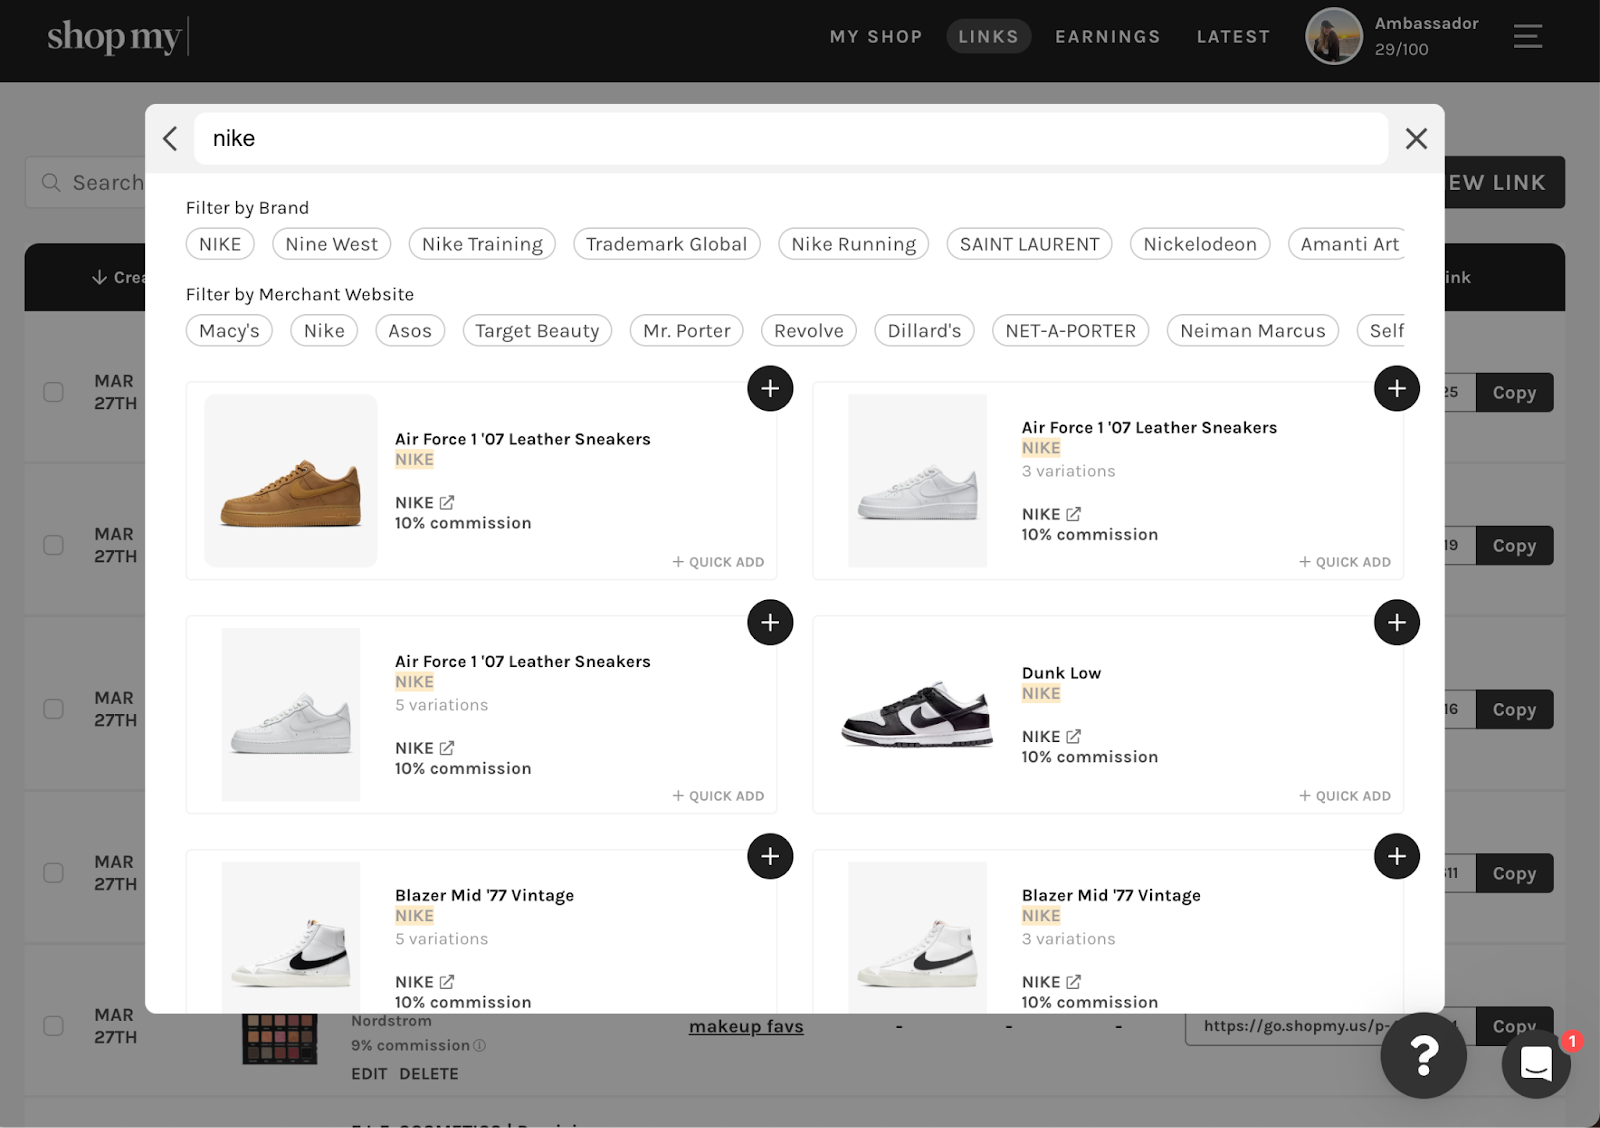Click the nike search input field
The image size is (1600, 1128).
coord(790,138)
